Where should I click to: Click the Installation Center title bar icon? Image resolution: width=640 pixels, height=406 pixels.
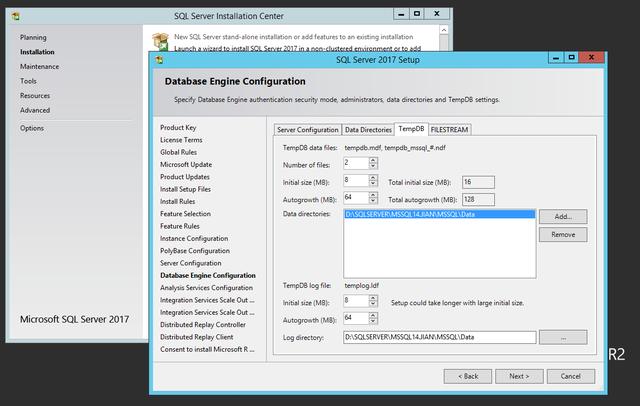pos(16,16)
